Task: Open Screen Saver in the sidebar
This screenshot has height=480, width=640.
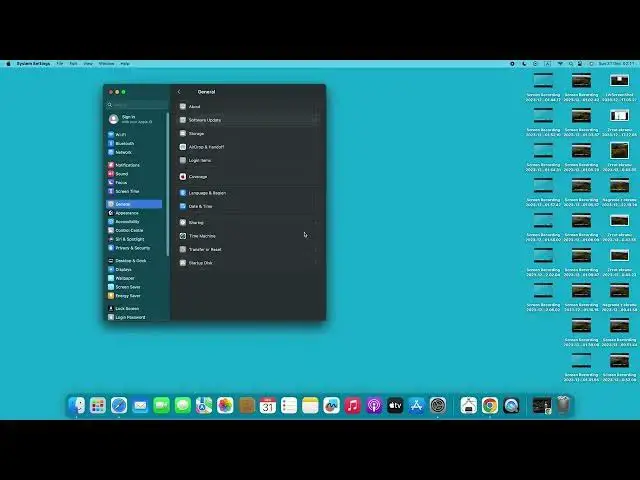Action: (x=124, y=287)
